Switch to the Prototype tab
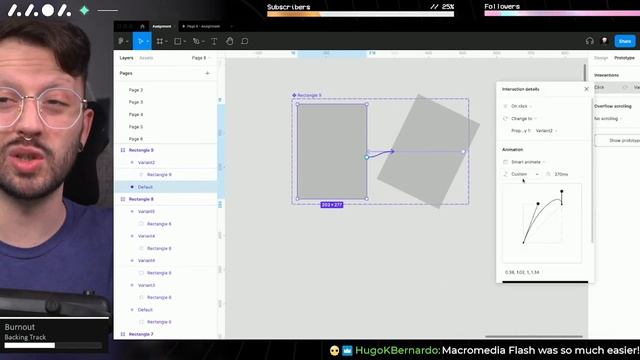The width and height of the screenshot is (640, 360). coord(624,58)
